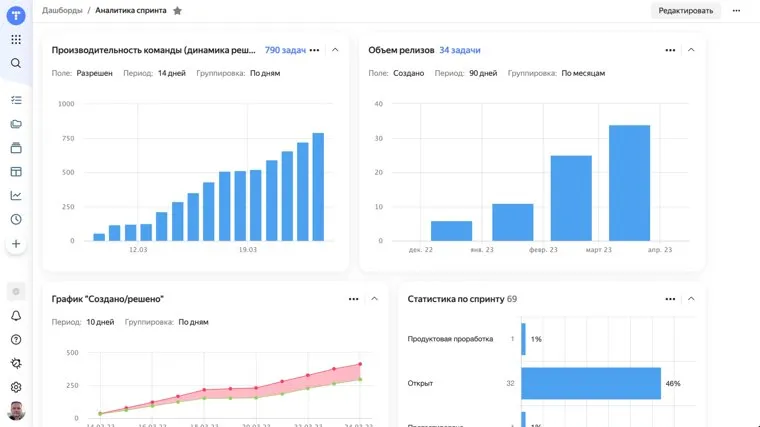Click the plus icon to create new
Image resolution: width=760 pixels, height=427 pixels.
16,244
